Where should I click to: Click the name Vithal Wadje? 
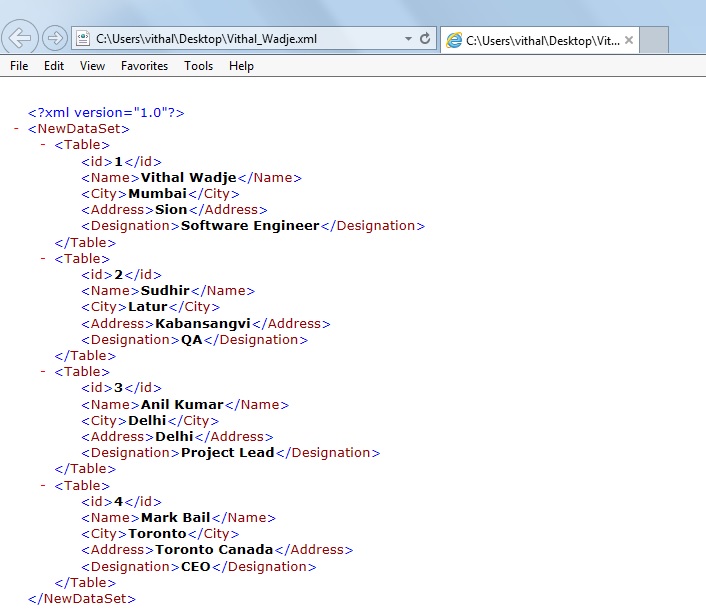click(188, 177)
